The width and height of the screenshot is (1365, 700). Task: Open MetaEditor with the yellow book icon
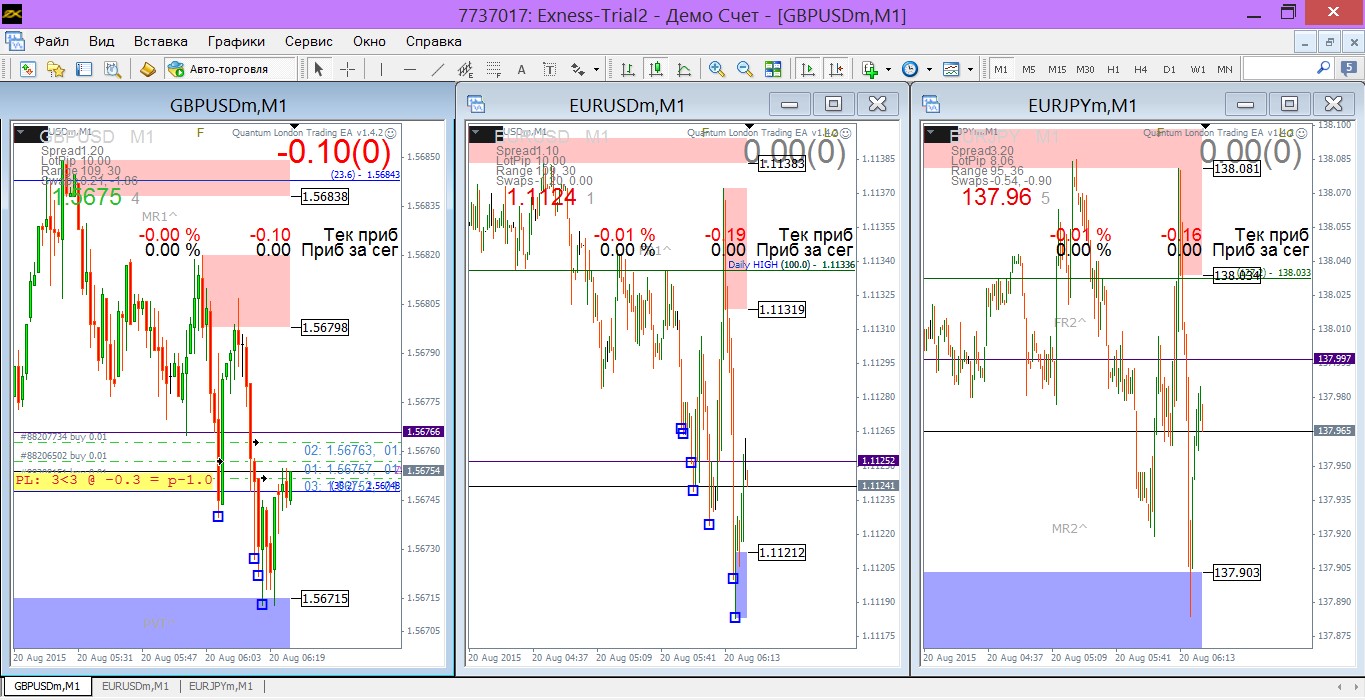coord(148,69)
